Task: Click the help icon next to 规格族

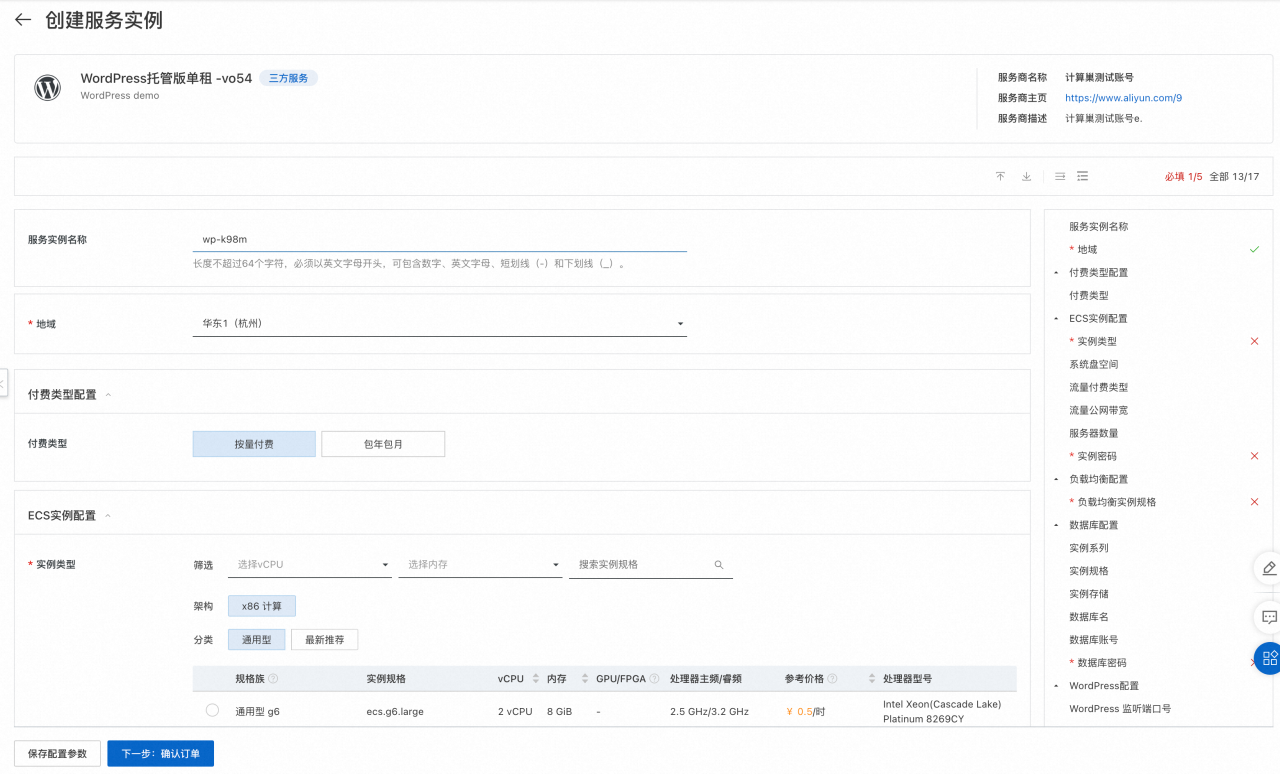Action: coord(273,679)
